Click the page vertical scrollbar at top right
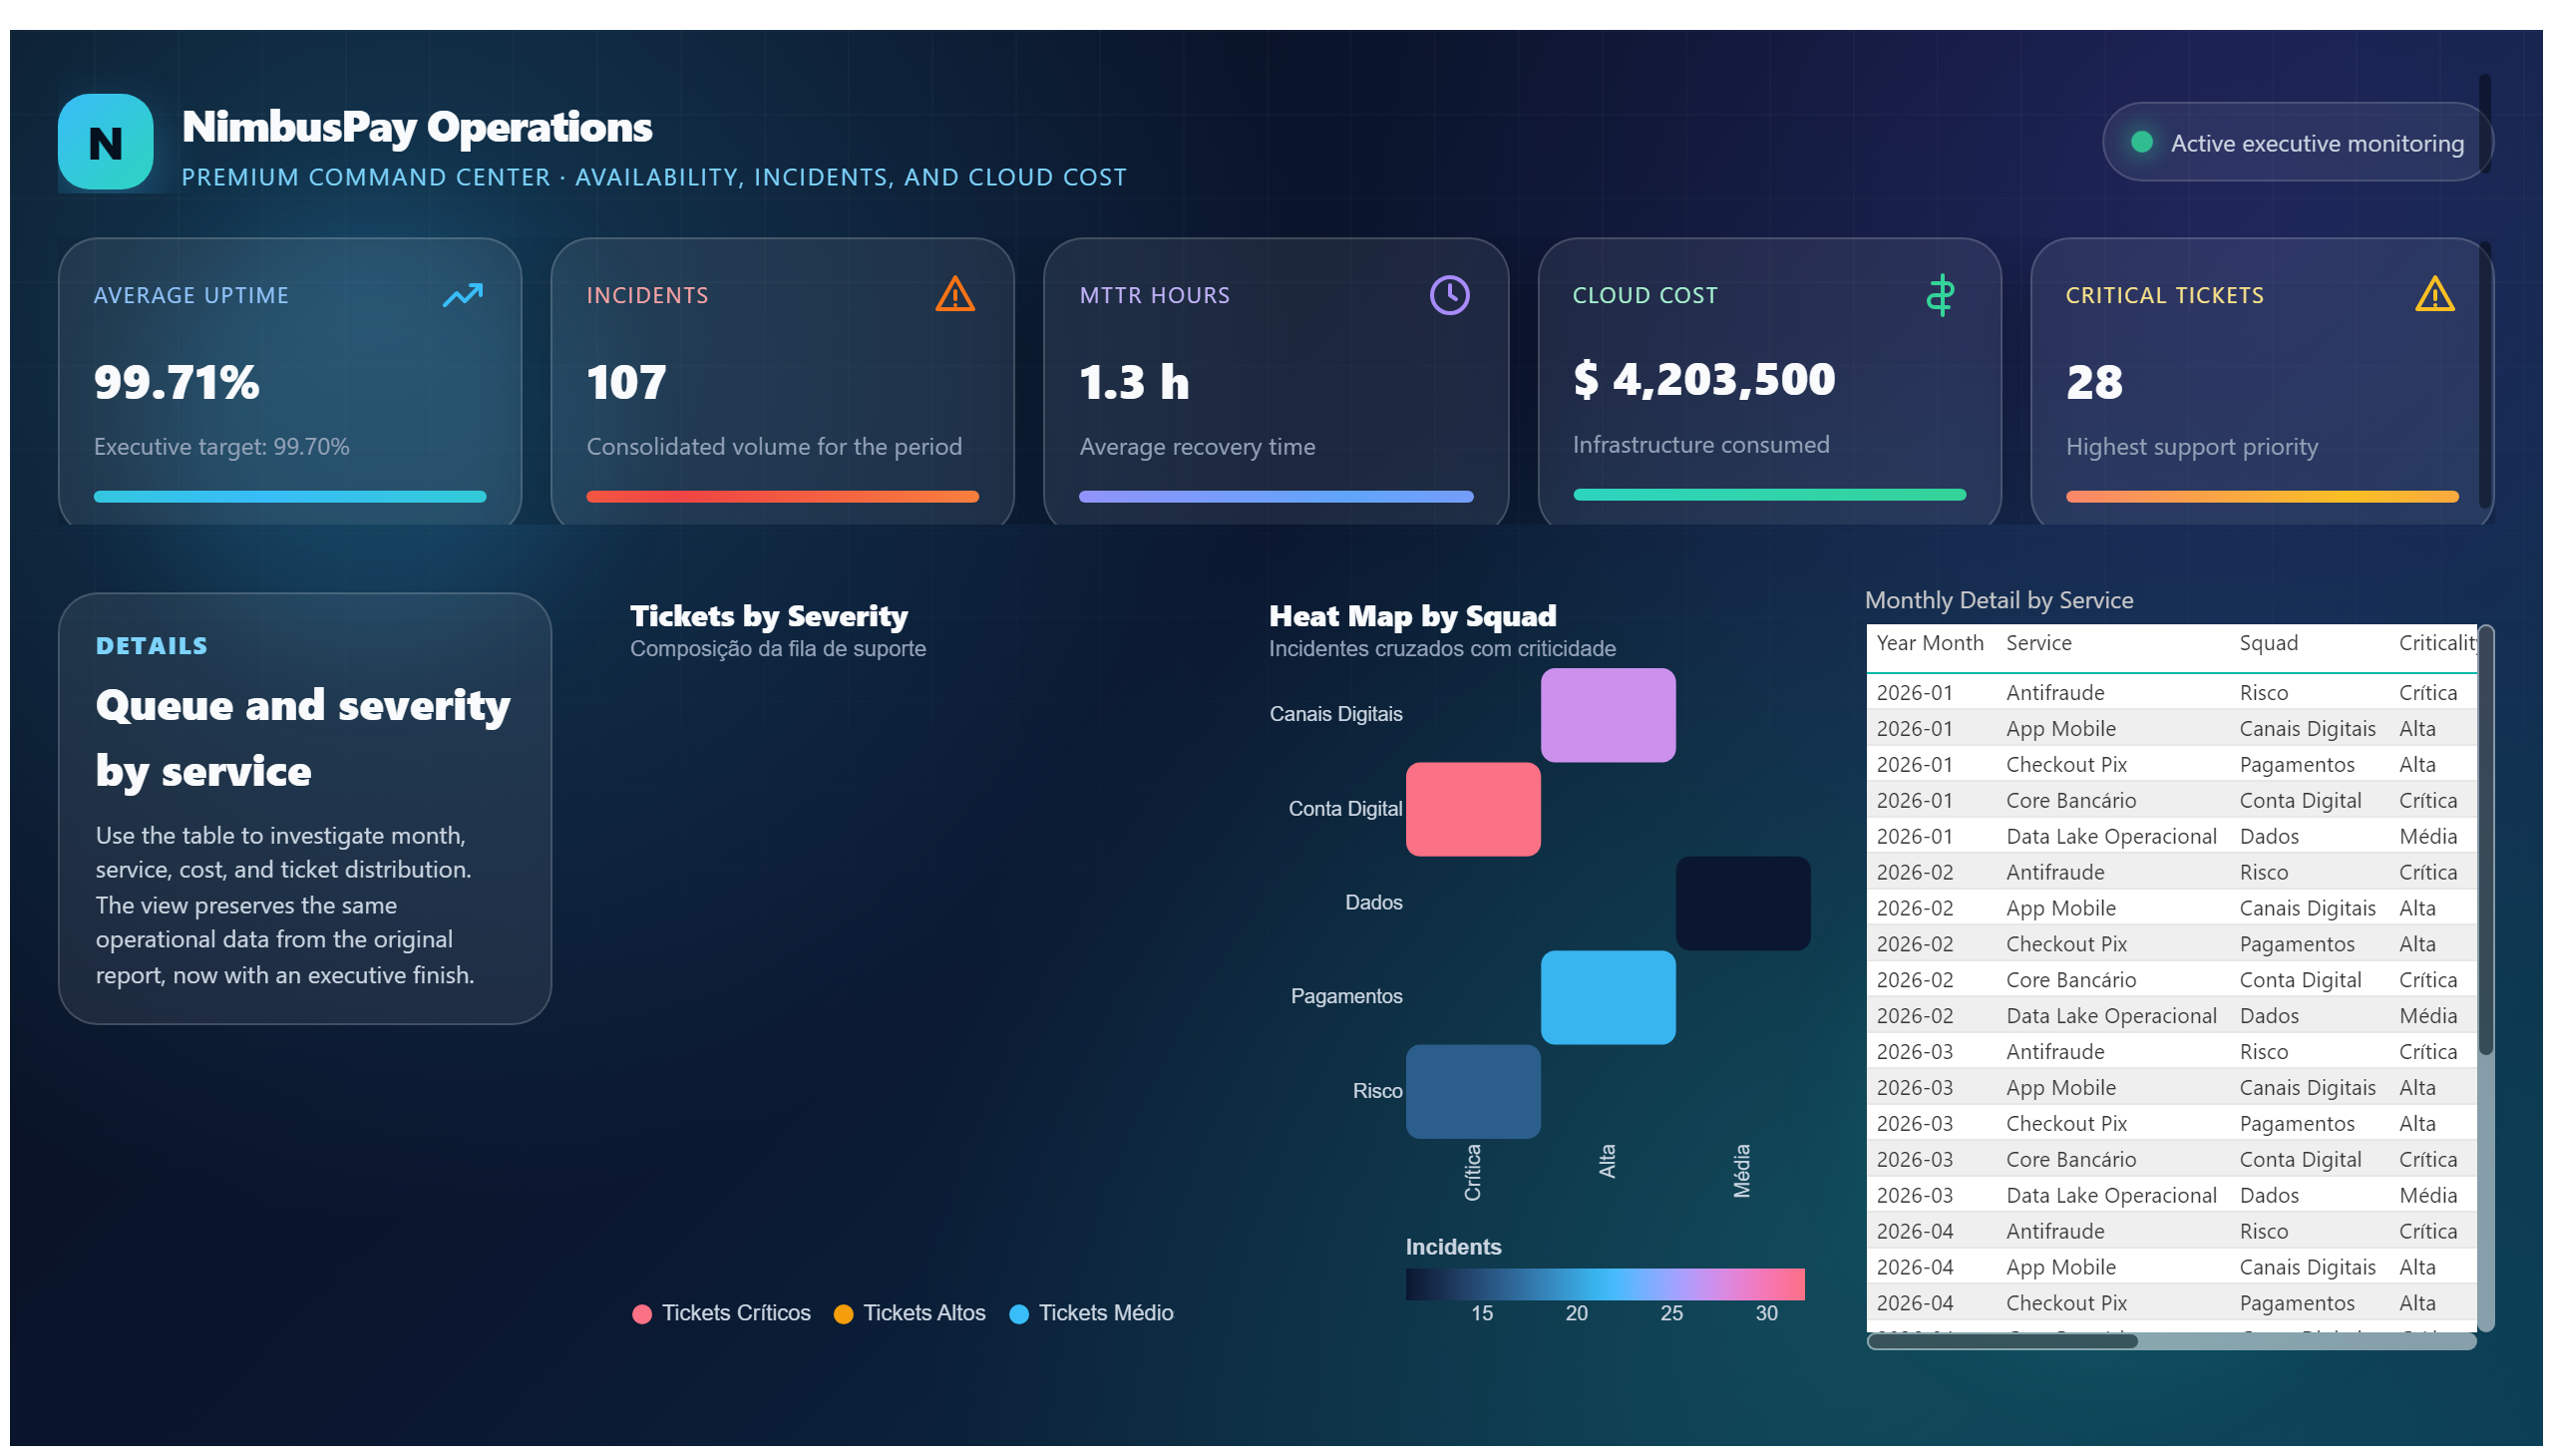Viewport: 2553px width, 1456px height. click(2484, 123)
